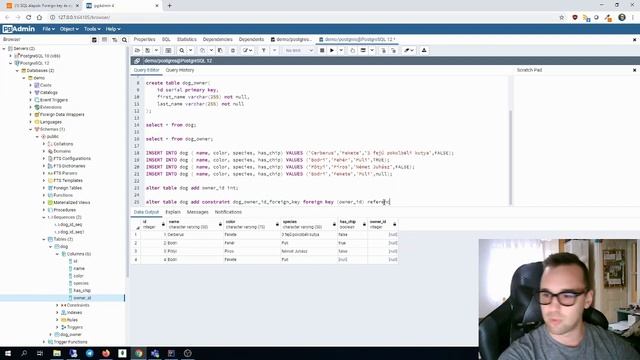Click the Save File toolbar icon
The width and height of the screenshot is (640, 360).
pyautogui.click(x=148, y=50)
